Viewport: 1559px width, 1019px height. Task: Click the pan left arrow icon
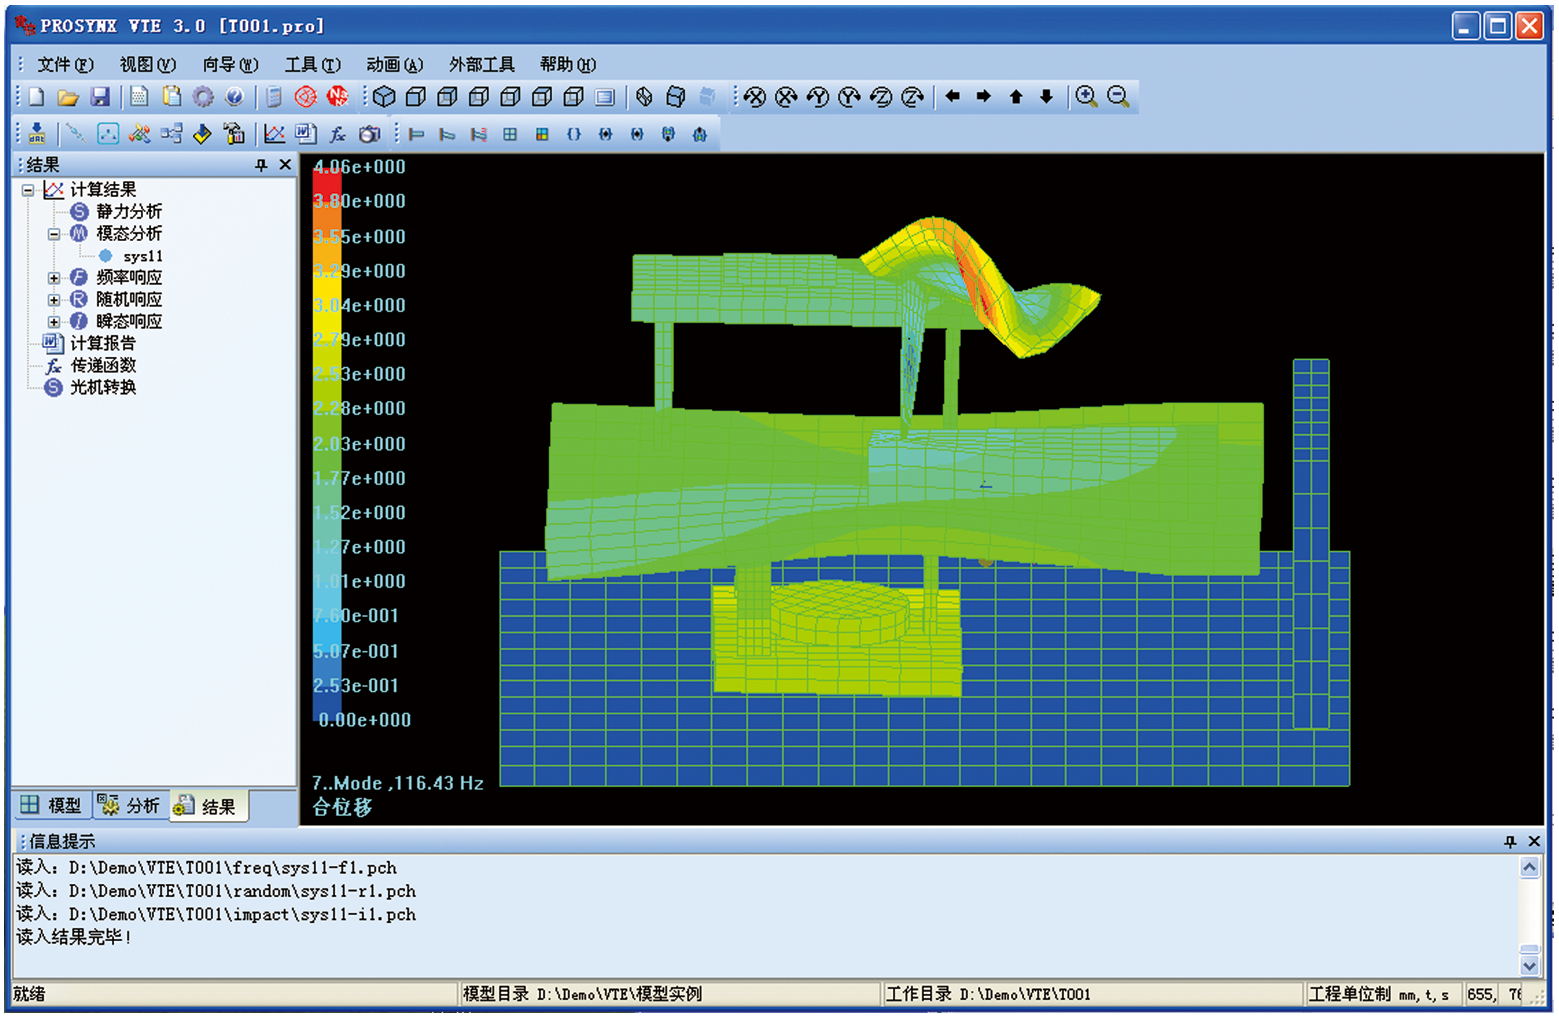952,97
